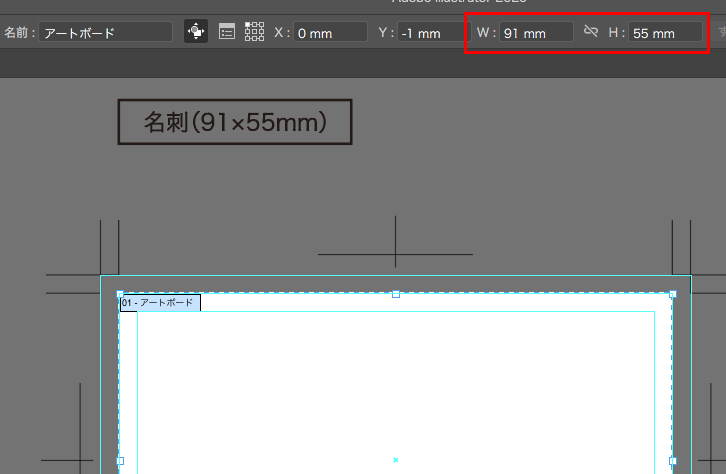The width and height of the screenshot is (726, 474).
Task: Select the H height field showing 55 mm
Action: tap(665, 33)
